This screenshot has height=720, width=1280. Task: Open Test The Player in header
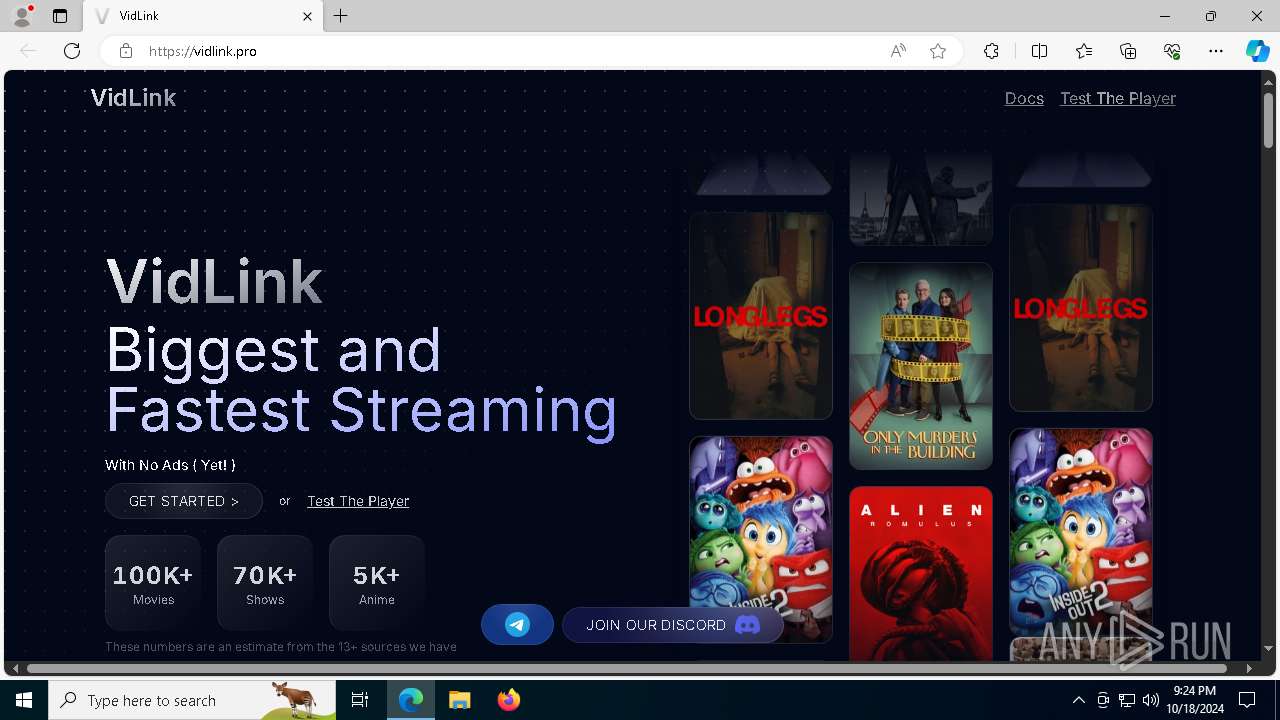(1118, 98)
